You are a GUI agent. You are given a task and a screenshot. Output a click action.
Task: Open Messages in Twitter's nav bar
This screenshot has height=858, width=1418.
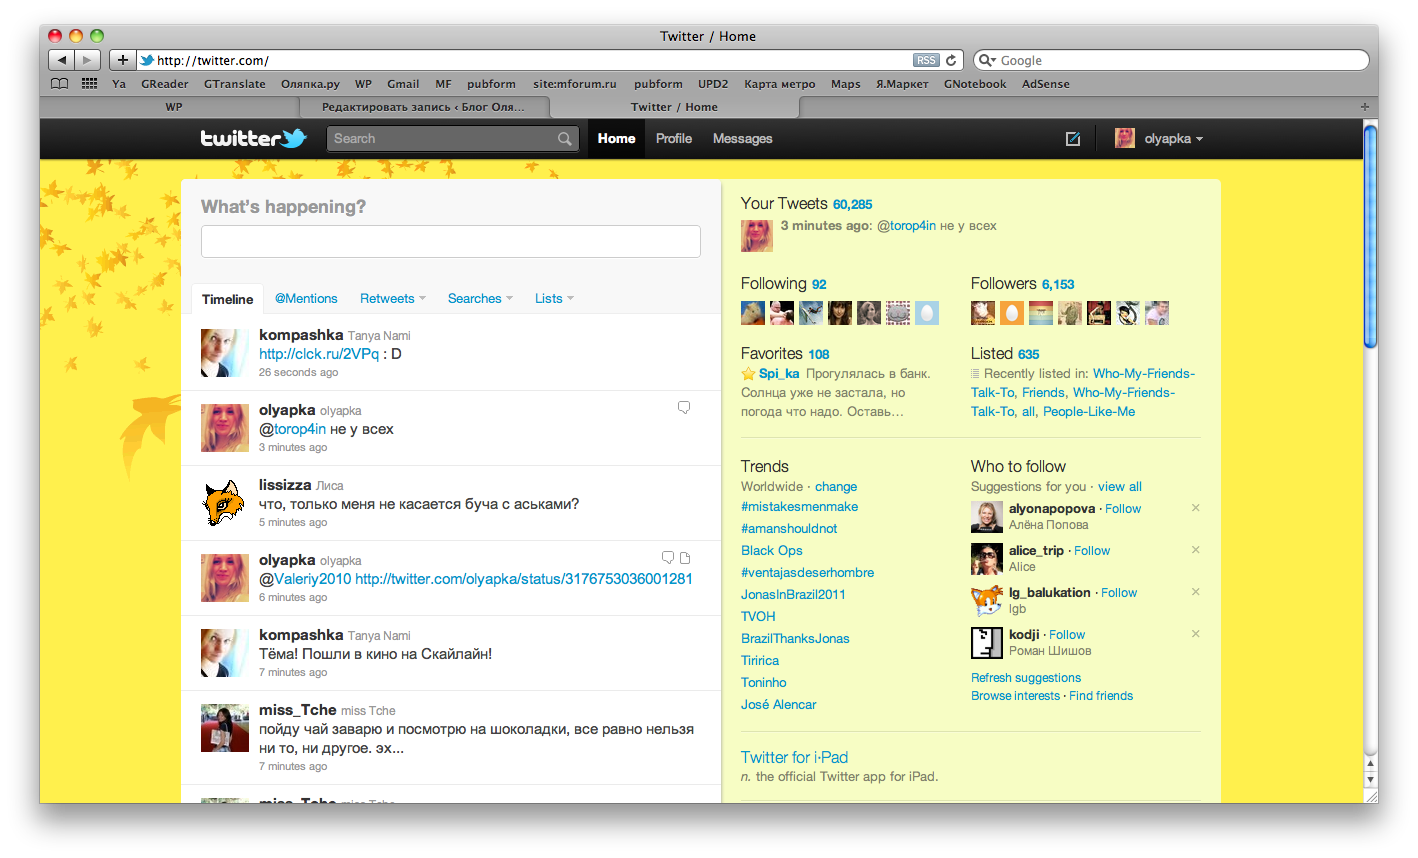(743, 139)
